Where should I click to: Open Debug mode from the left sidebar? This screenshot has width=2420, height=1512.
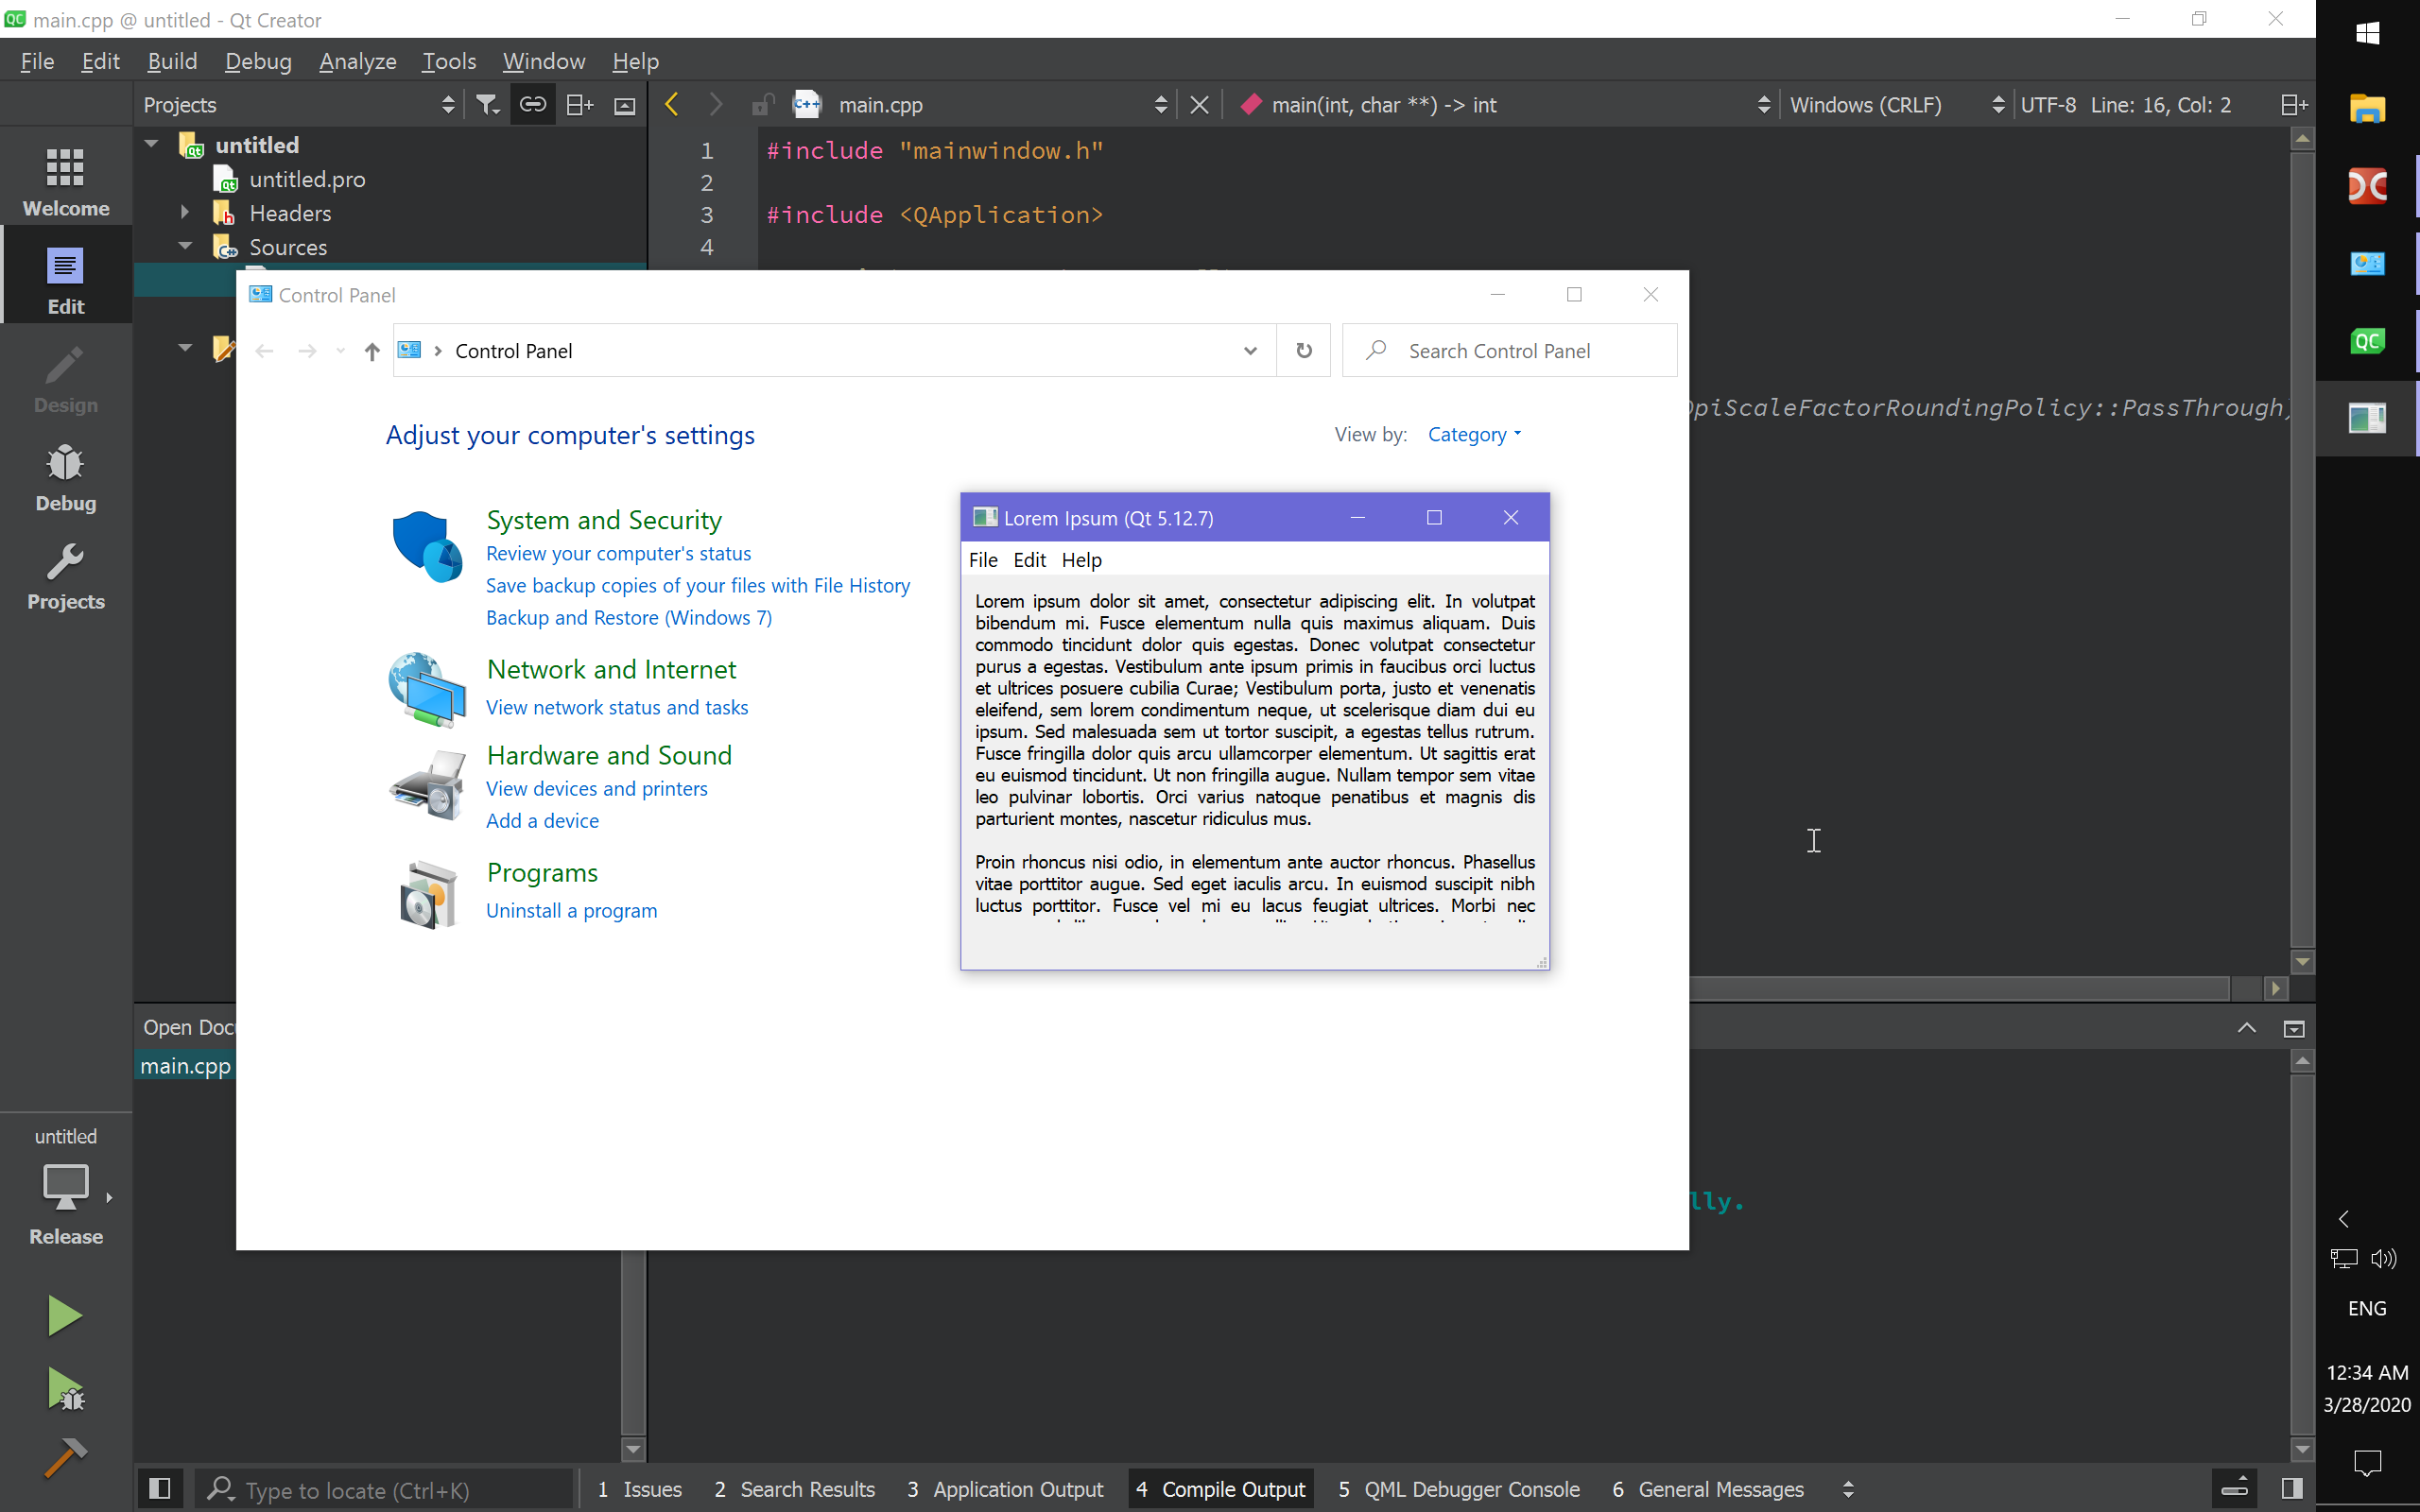click(x=64, y=477)
